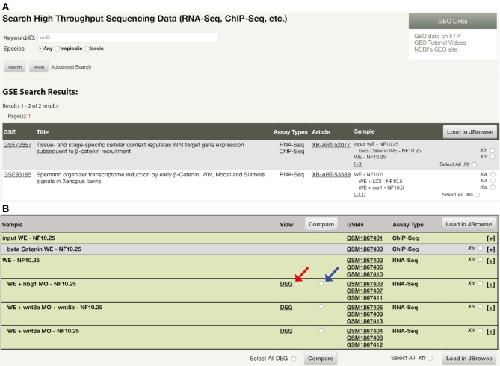Screen dimensions: 500x366
Task: Check Select All for the first GSE result
Action: [474, 164]
